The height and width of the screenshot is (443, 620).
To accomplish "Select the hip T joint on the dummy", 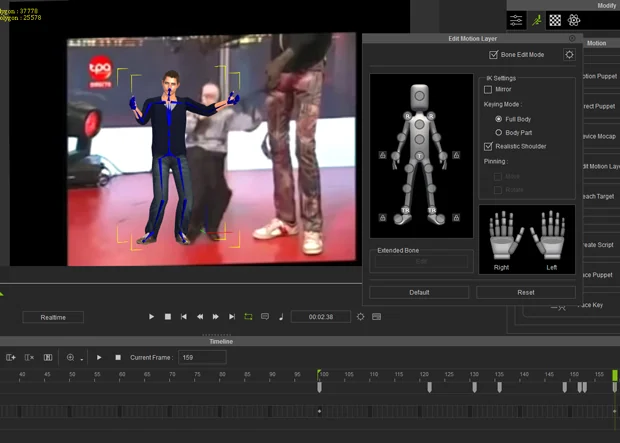I will pos(420,156).
